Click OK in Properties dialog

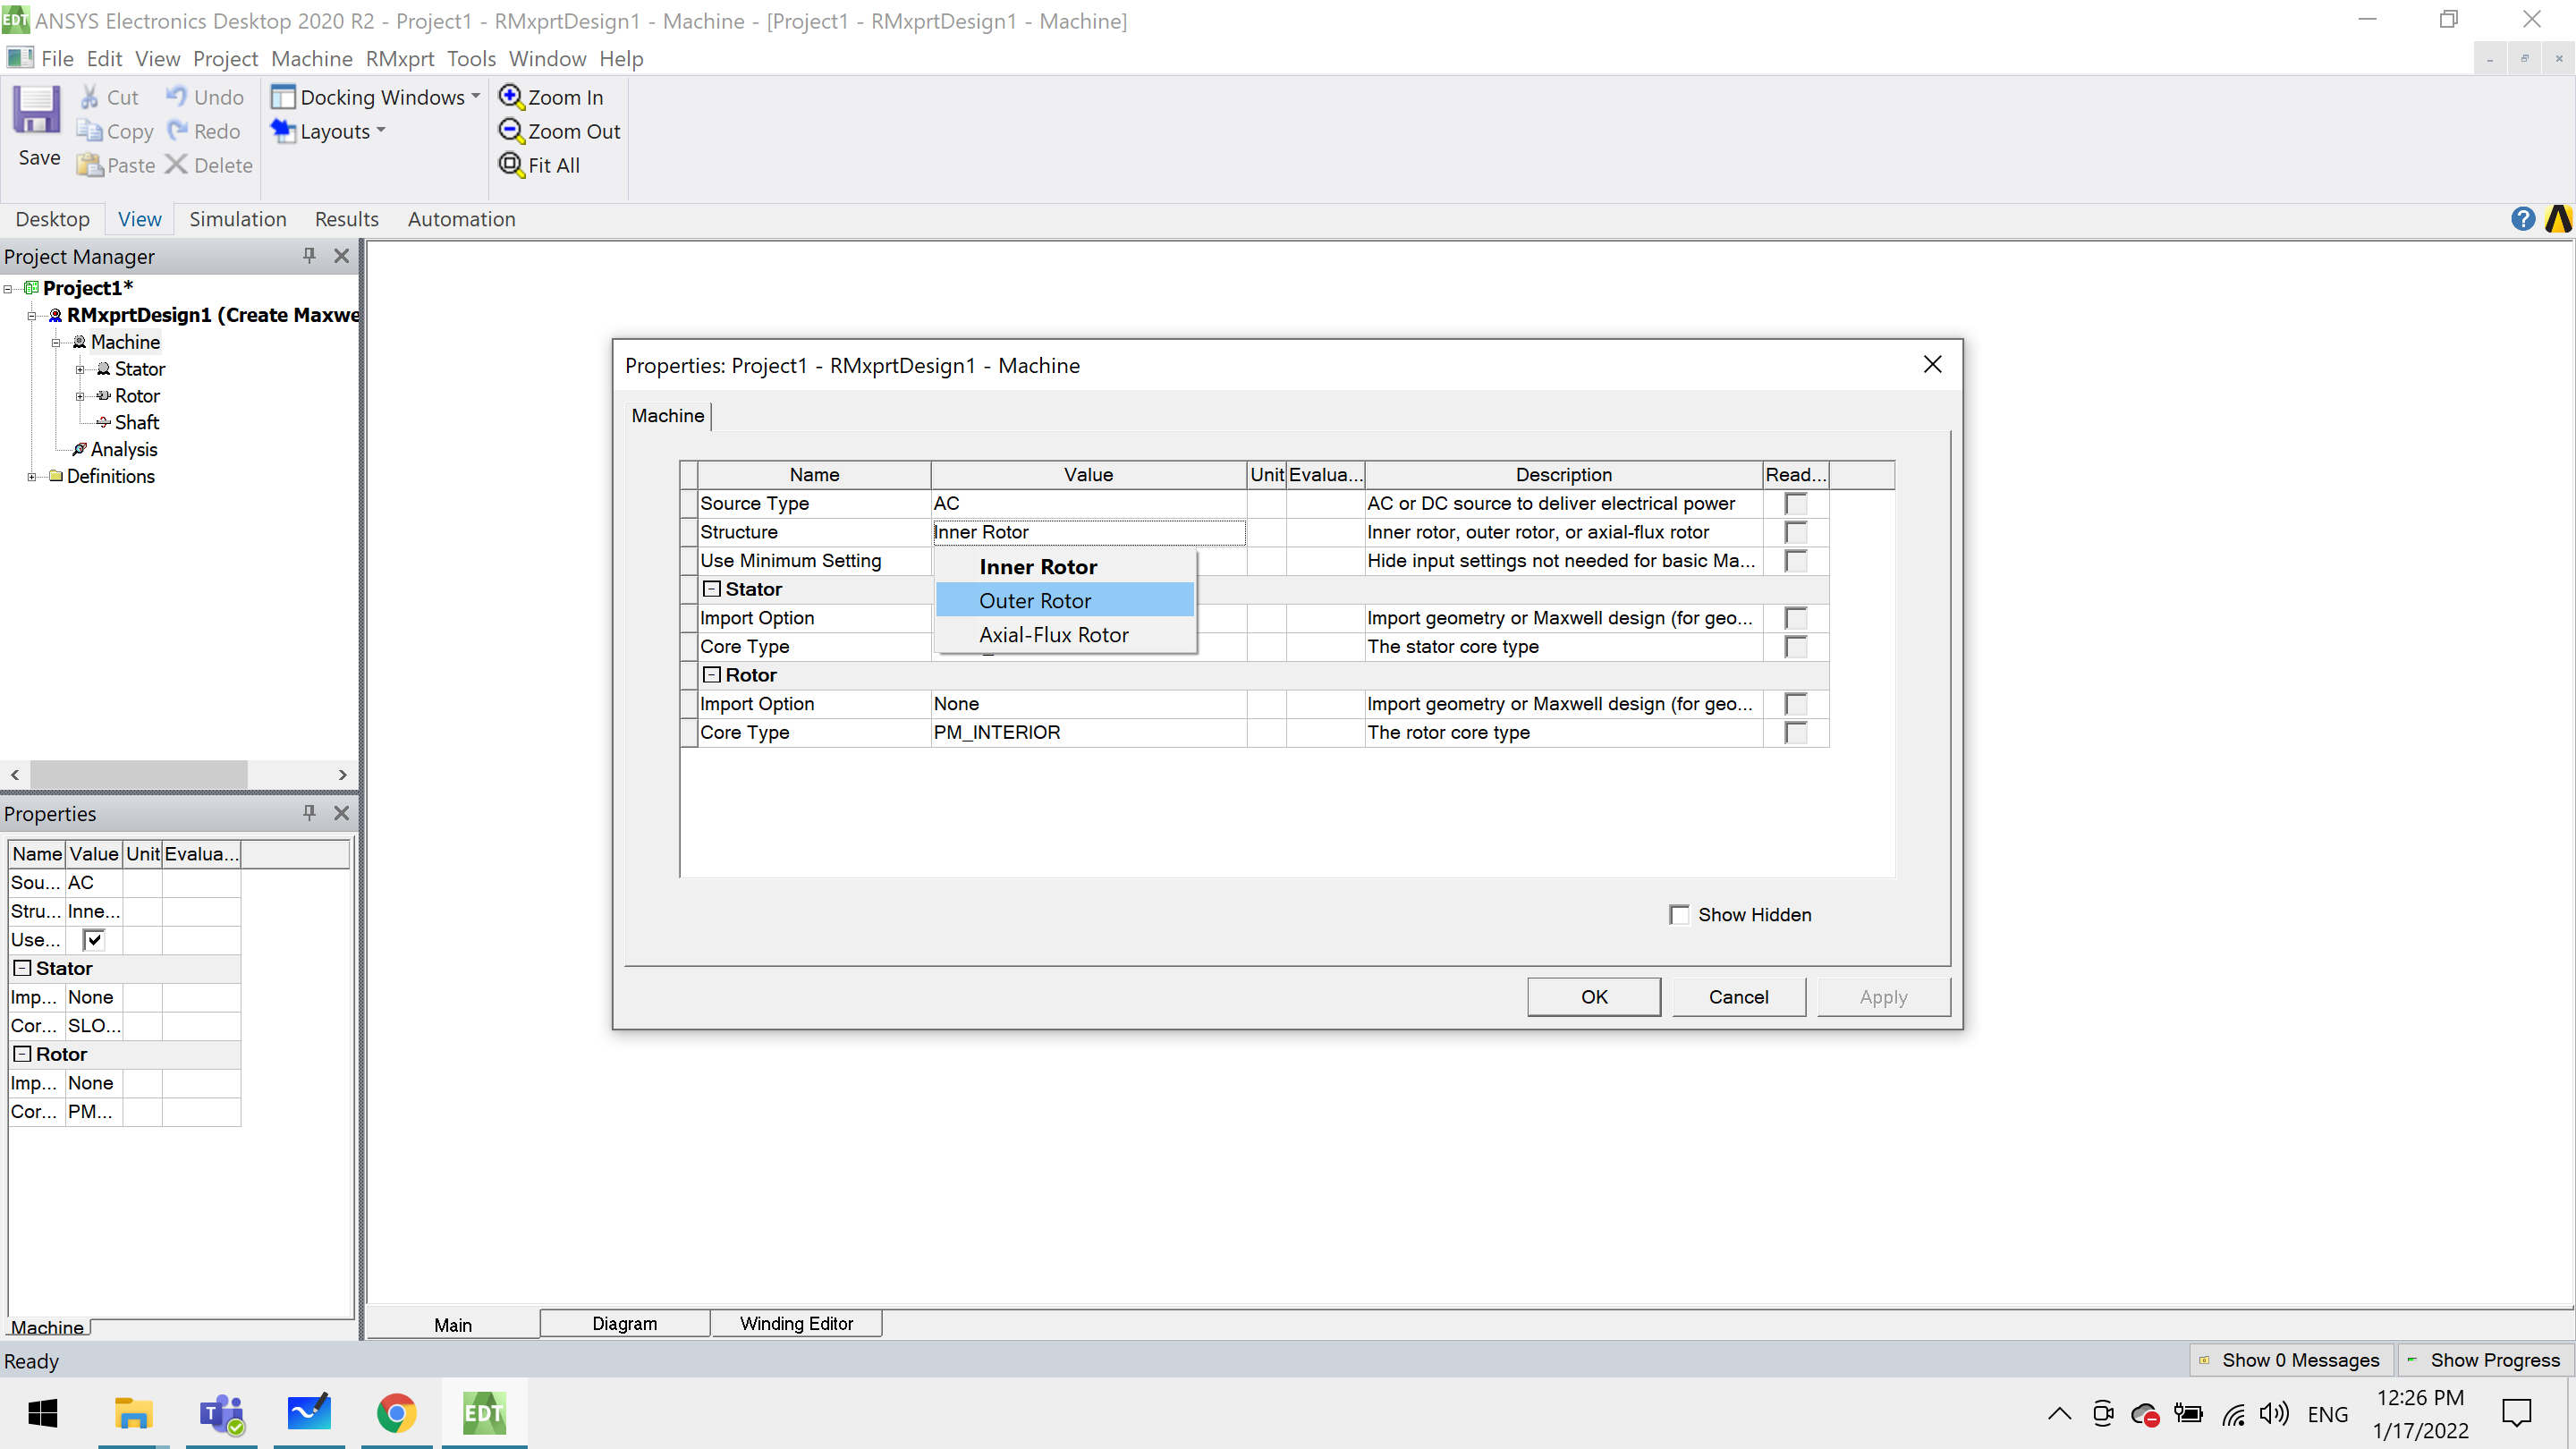pos(1594,997)
